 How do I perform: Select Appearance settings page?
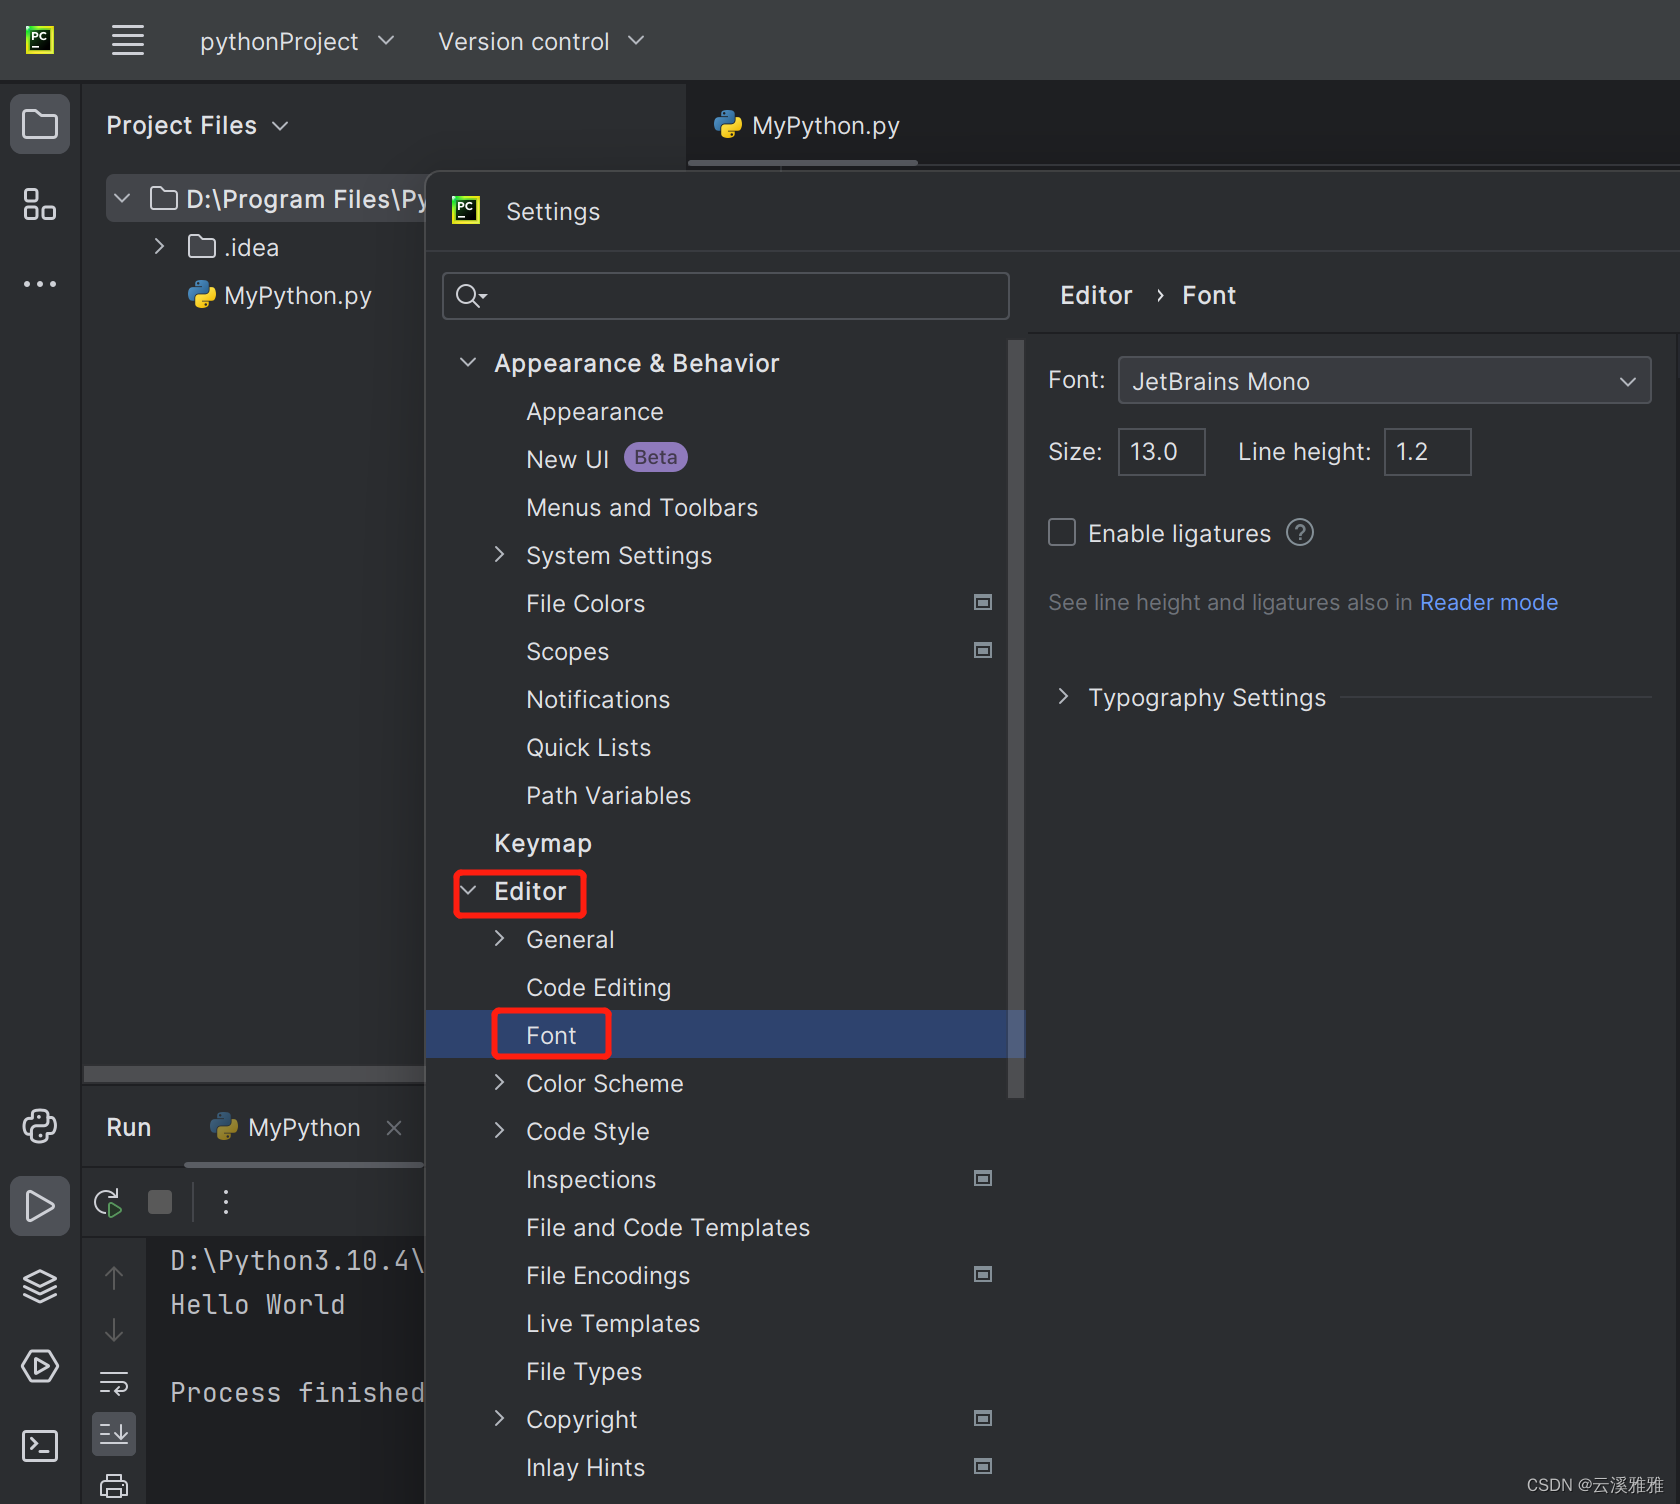tap(595, 411)
